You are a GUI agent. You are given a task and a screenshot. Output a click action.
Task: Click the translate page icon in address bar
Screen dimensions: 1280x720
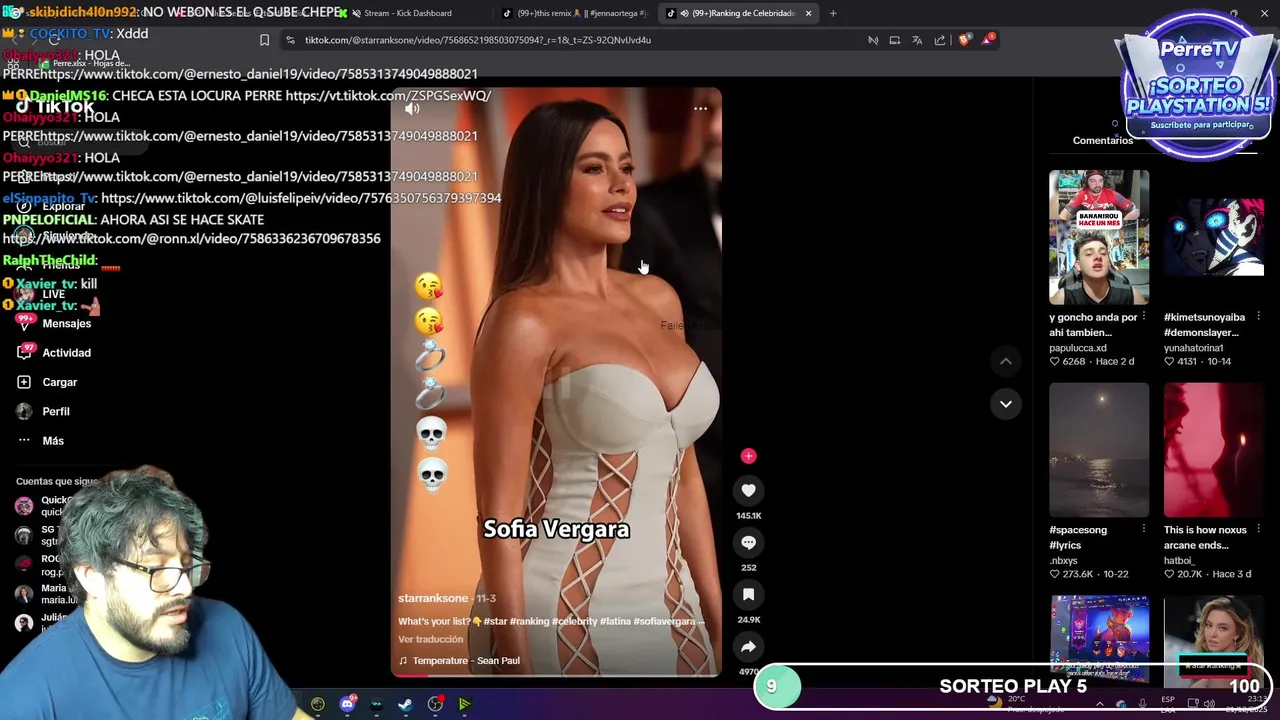917,40
